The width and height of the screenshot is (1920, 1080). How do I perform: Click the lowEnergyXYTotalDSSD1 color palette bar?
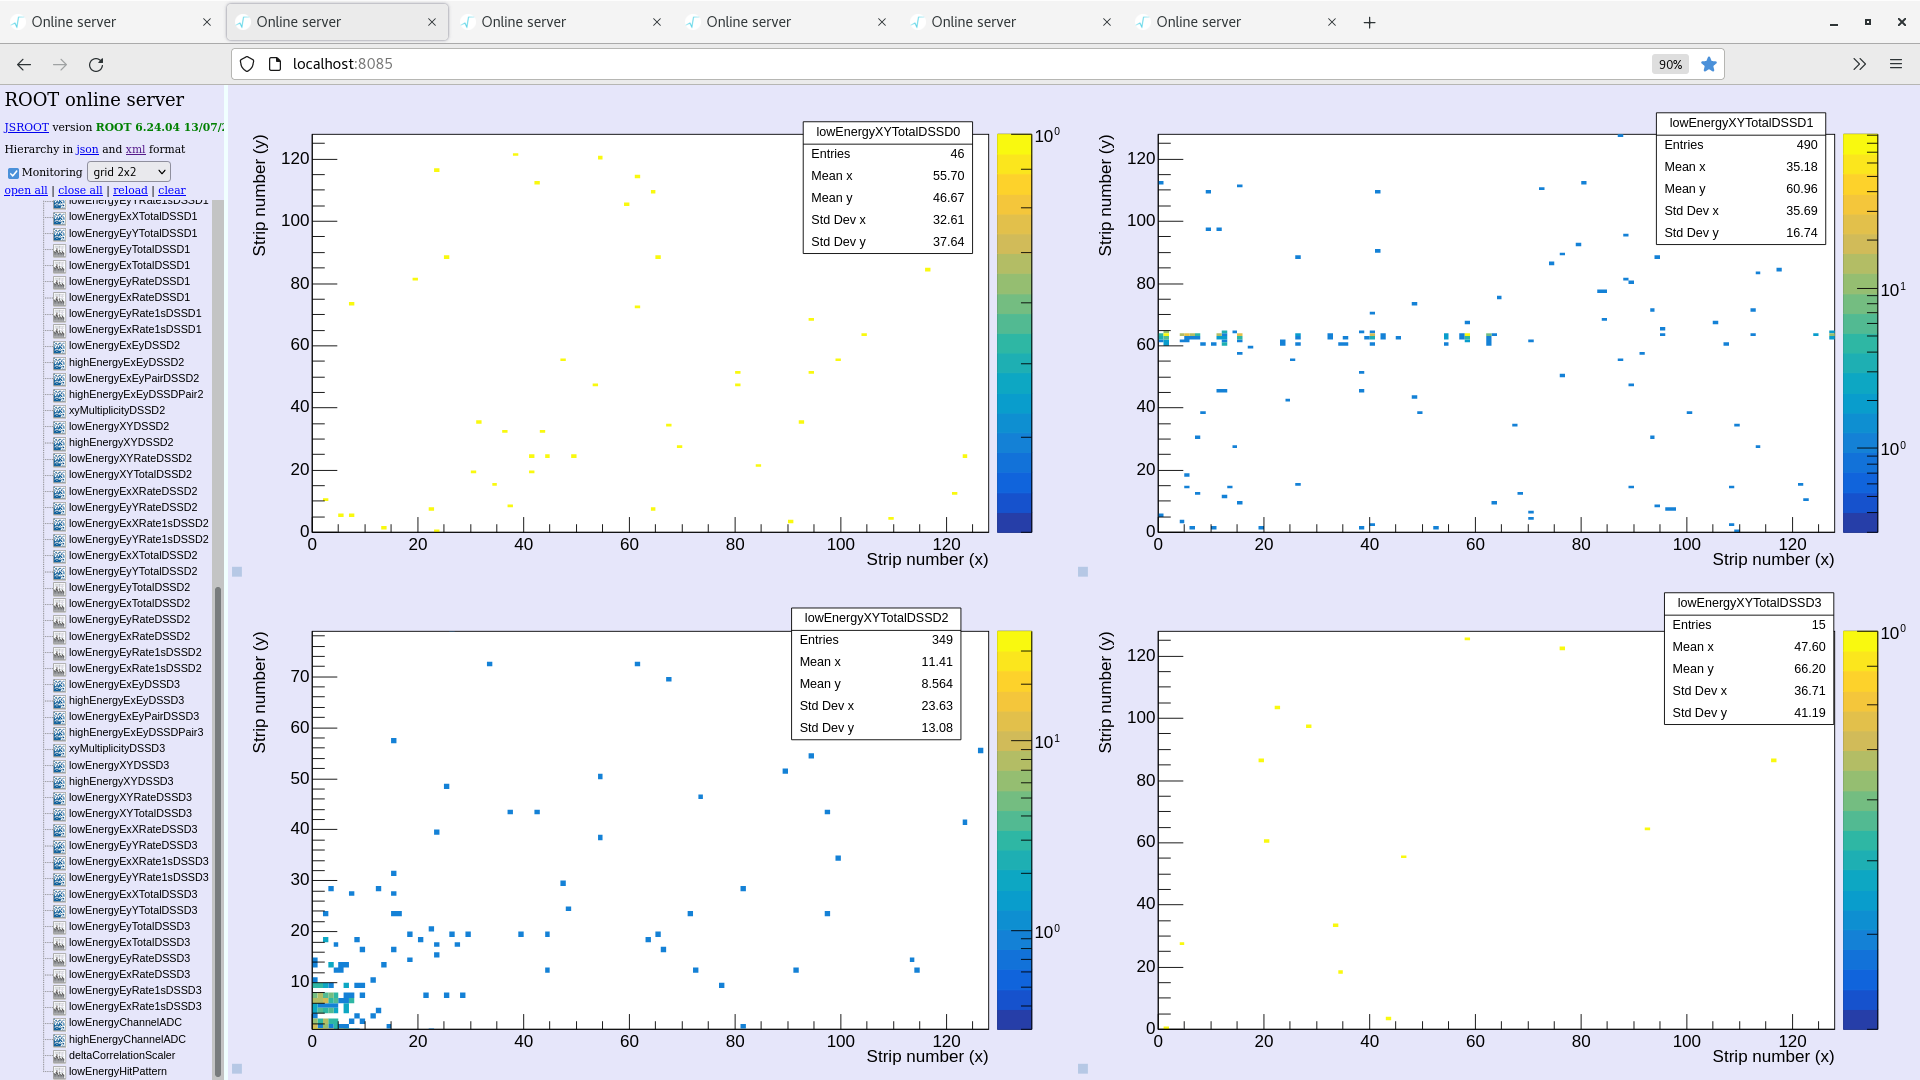pyautogui.click(x=1860, y=333)
